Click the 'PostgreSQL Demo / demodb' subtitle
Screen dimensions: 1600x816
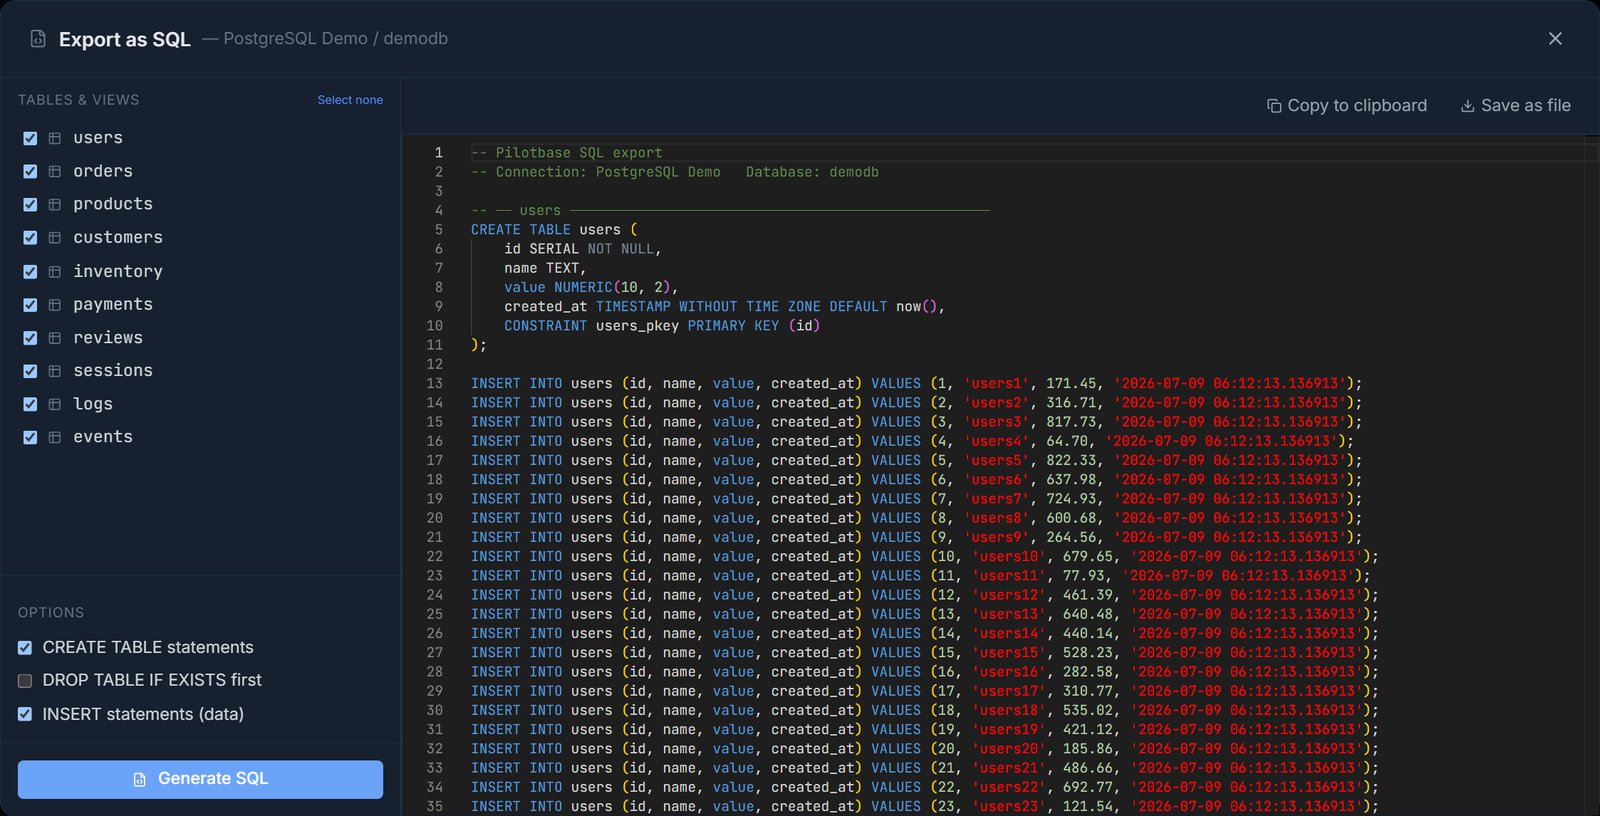[335, 39]
